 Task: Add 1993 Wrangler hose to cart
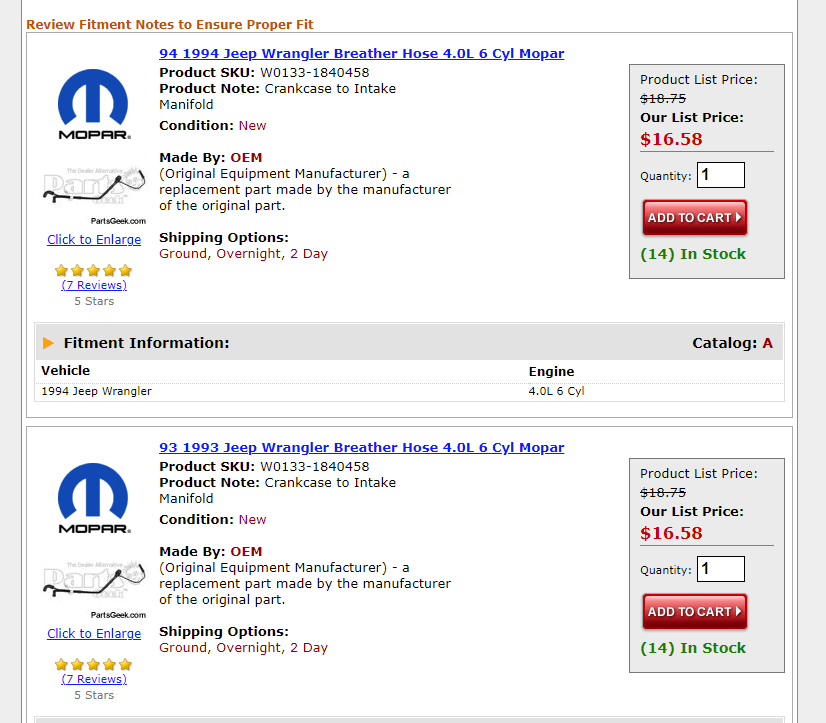pos(694,611)
